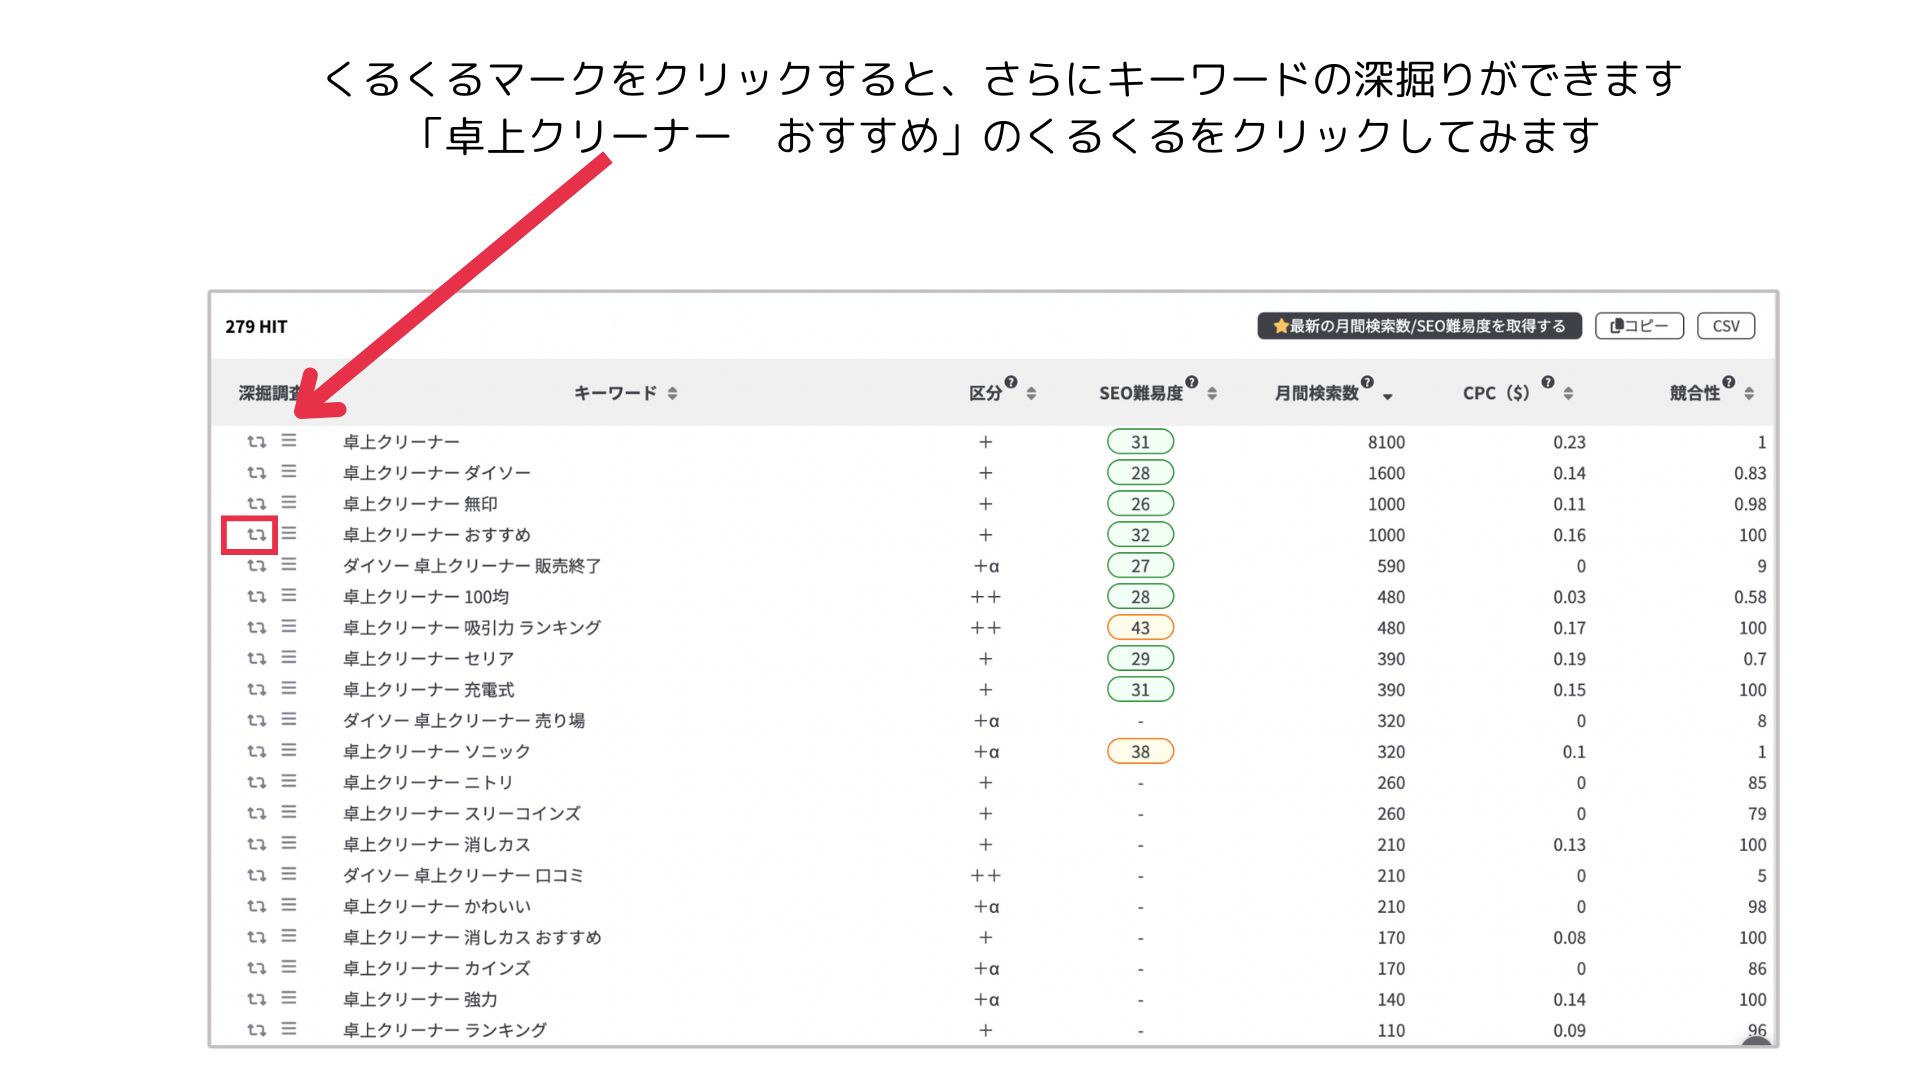
Task: Click deep-dive icon for 卓上クリーナー おすすめ
Action: point(257,535)
